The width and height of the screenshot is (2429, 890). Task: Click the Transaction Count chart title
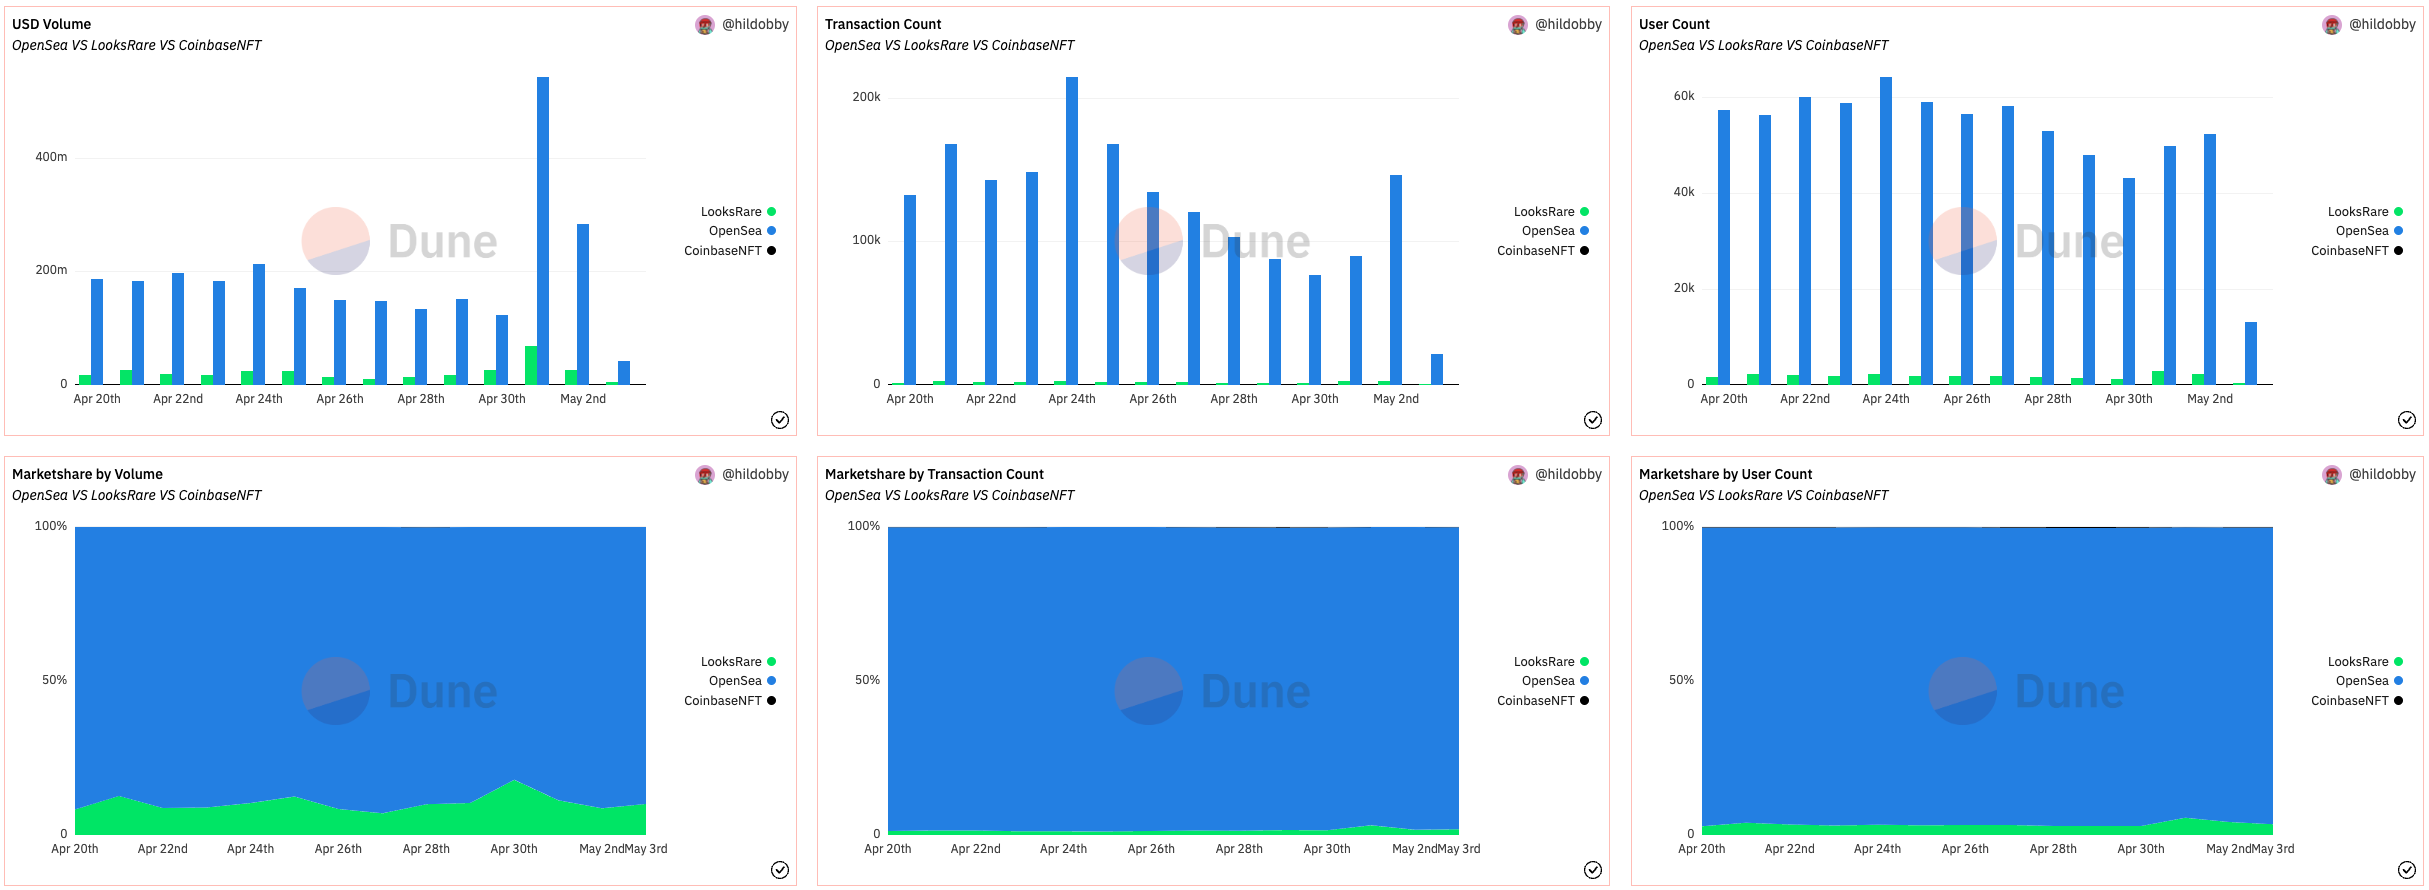(x=883, y=24)
